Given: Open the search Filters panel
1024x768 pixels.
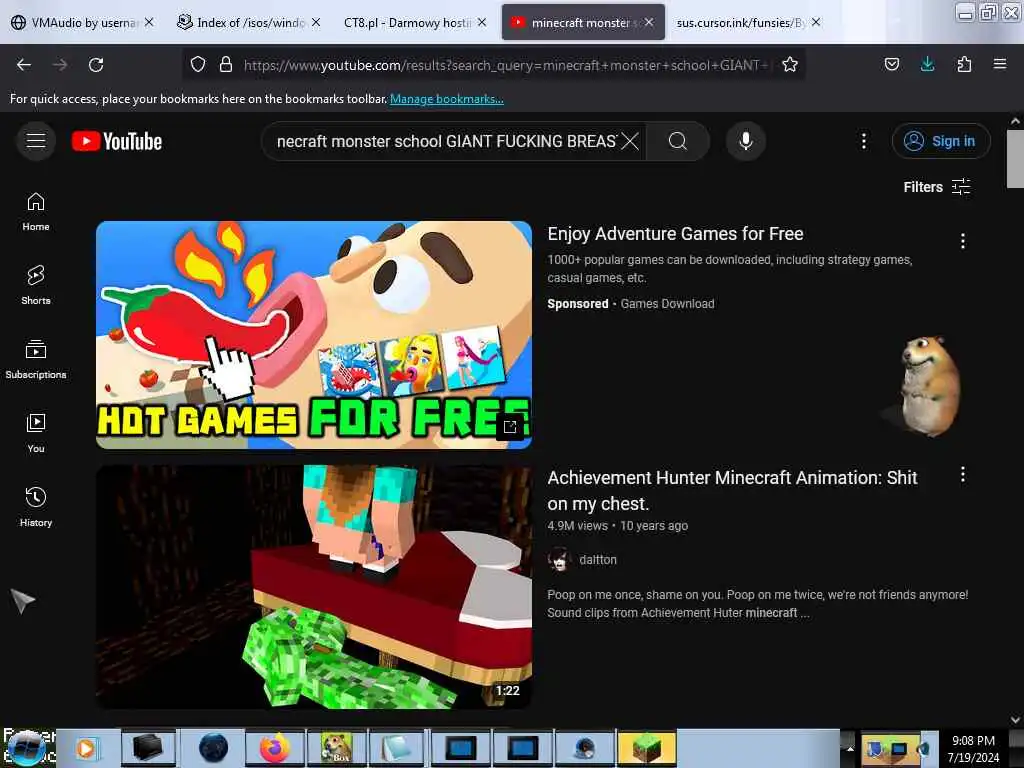Looking at the screenshot, I should 937,187.
